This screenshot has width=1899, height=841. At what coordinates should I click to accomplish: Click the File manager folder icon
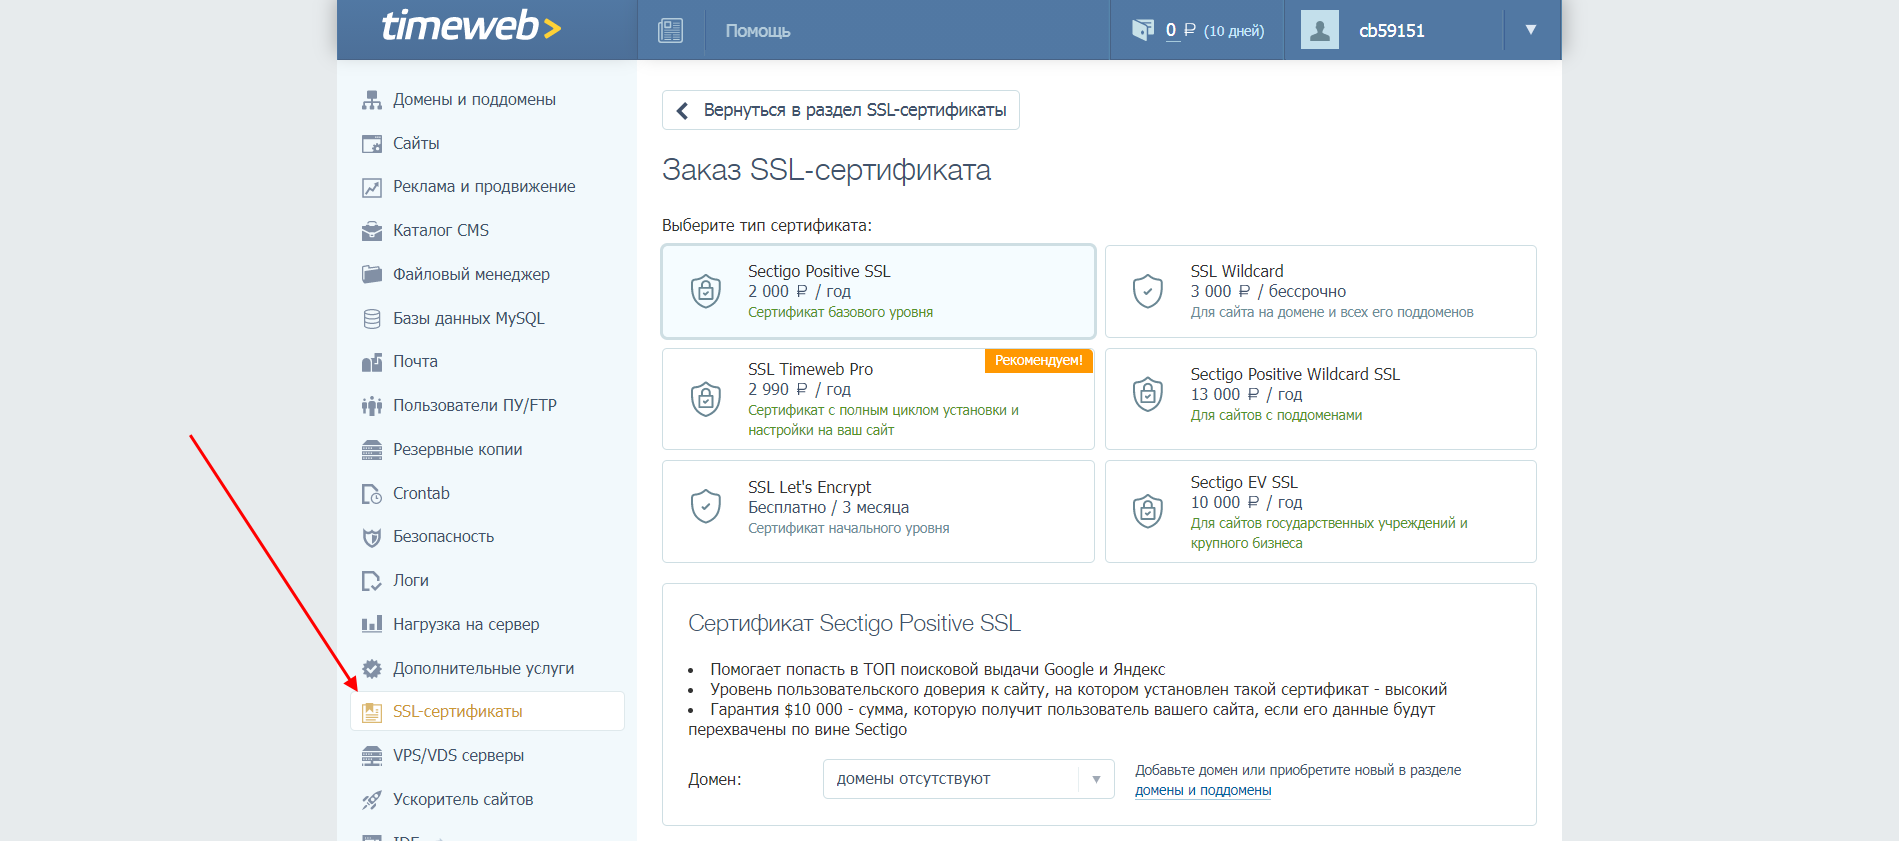(x=372, y=275)
